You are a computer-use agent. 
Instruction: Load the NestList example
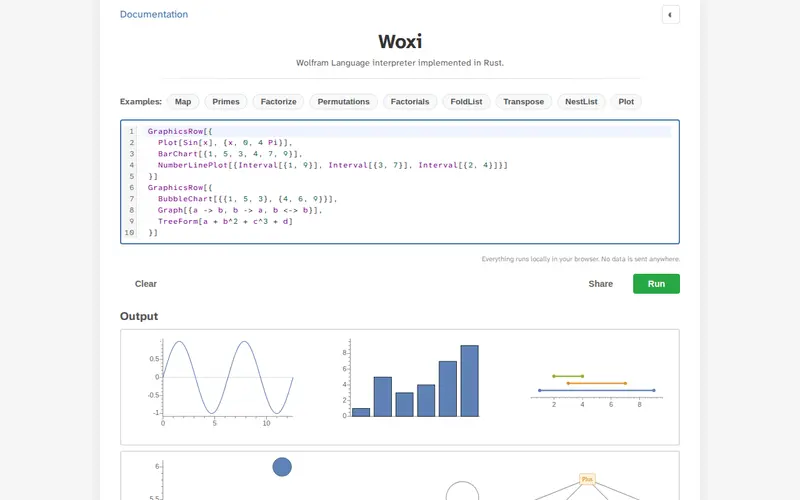pos(581,102)
